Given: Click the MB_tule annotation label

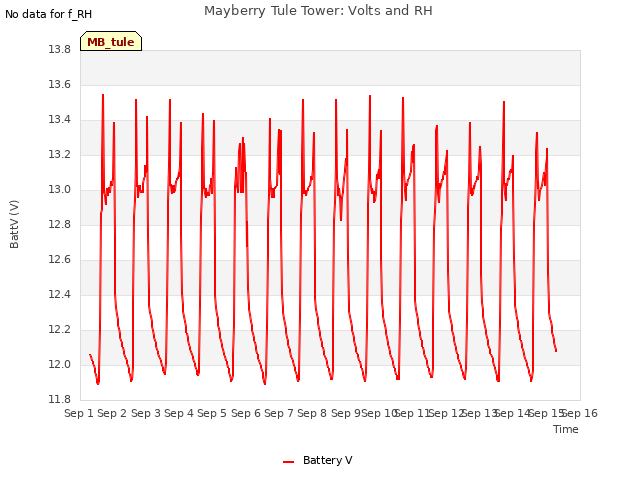Looking at the screenshot, I should point(111,41).
